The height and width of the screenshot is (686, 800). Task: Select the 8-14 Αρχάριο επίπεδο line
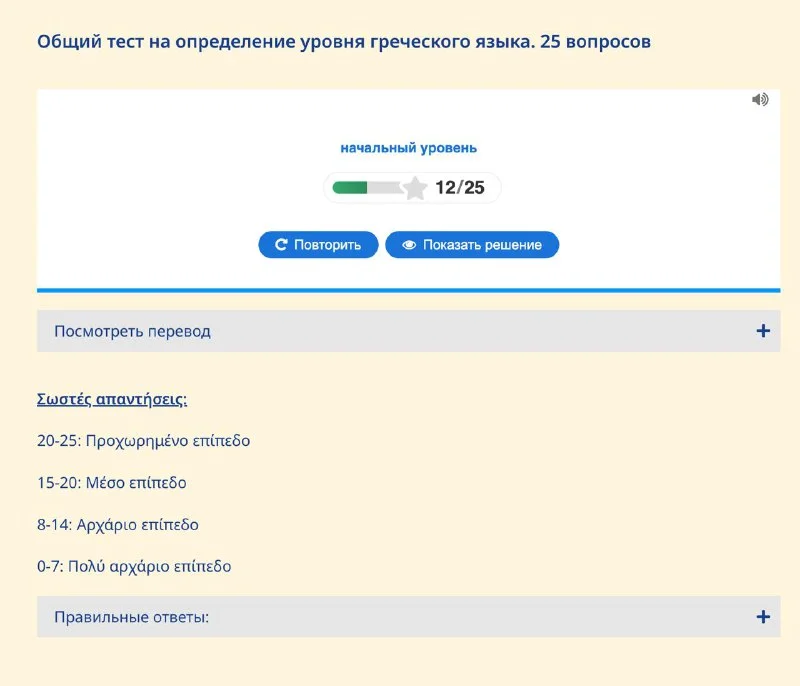tap(118, 524)
